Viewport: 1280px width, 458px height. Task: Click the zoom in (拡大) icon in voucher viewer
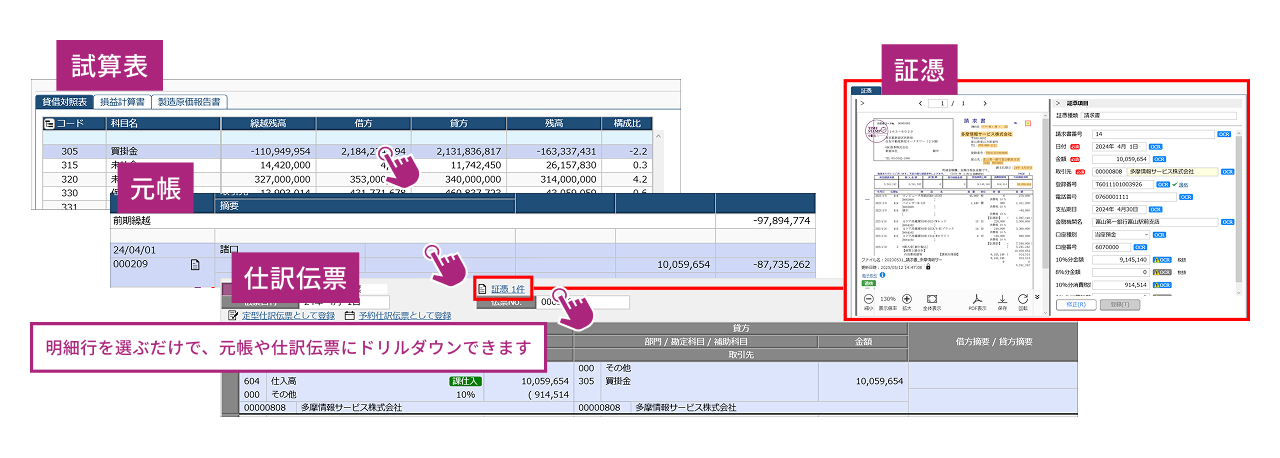[907, 298]
